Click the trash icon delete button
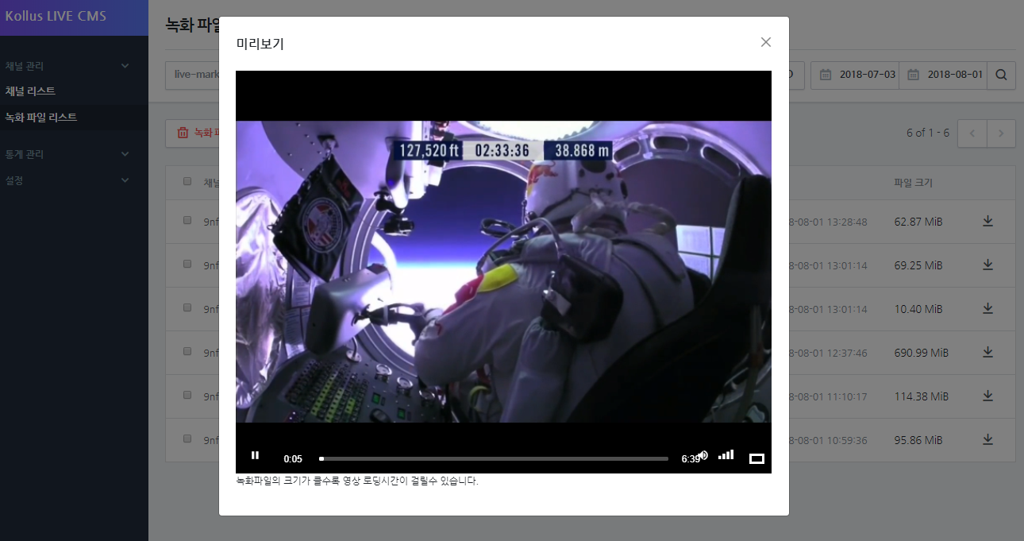 (x=183, y=133)
